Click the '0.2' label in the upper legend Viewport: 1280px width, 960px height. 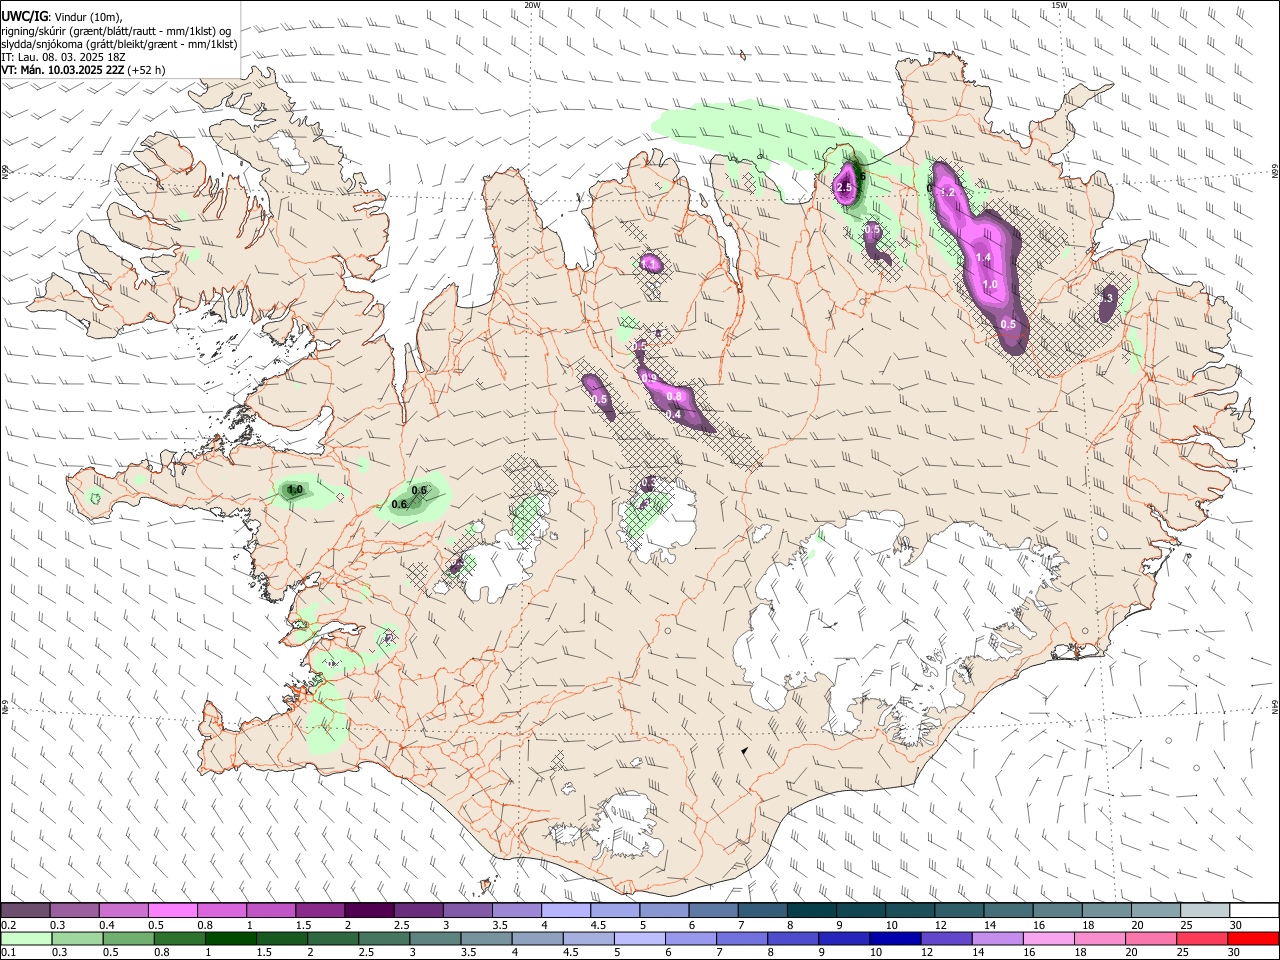[x=8, y=925]
